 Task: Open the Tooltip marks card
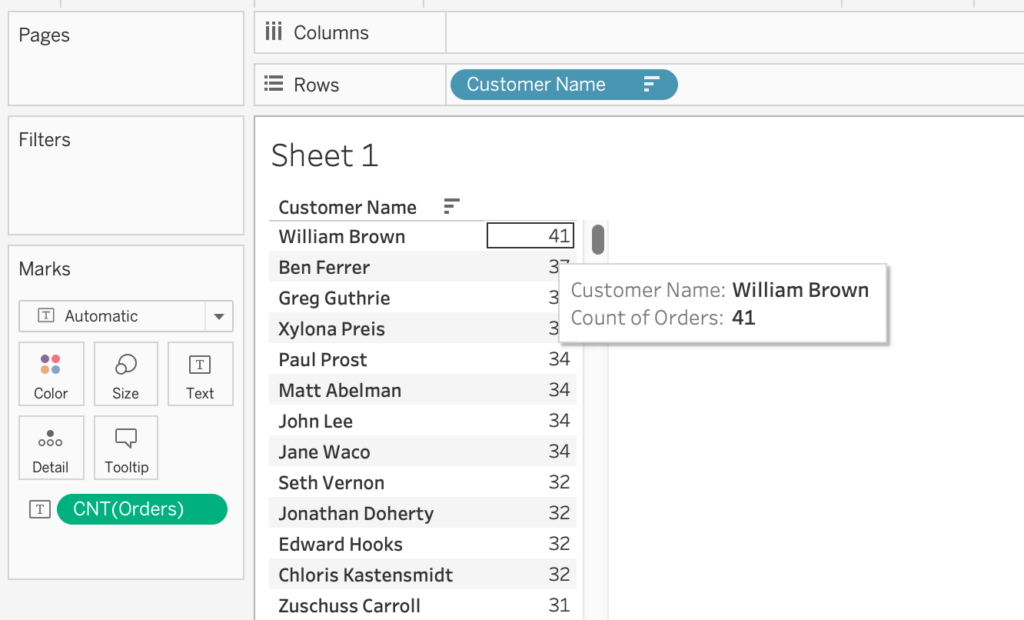[126, 448]
